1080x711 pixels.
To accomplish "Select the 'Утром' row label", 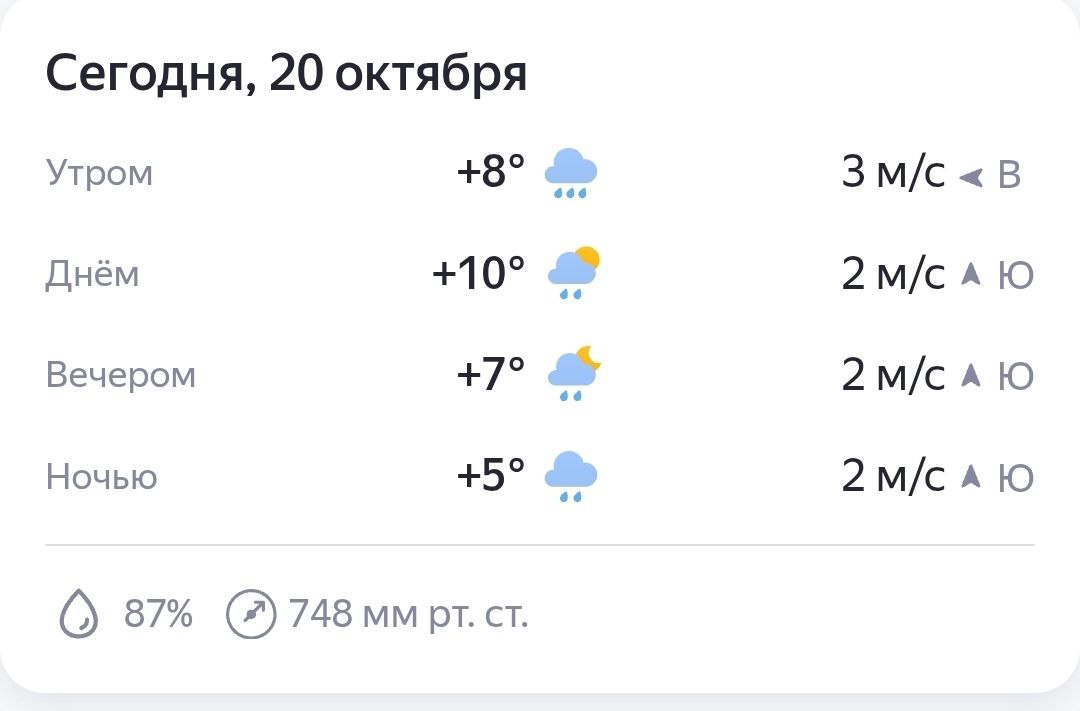I will [x=100, y=173].
